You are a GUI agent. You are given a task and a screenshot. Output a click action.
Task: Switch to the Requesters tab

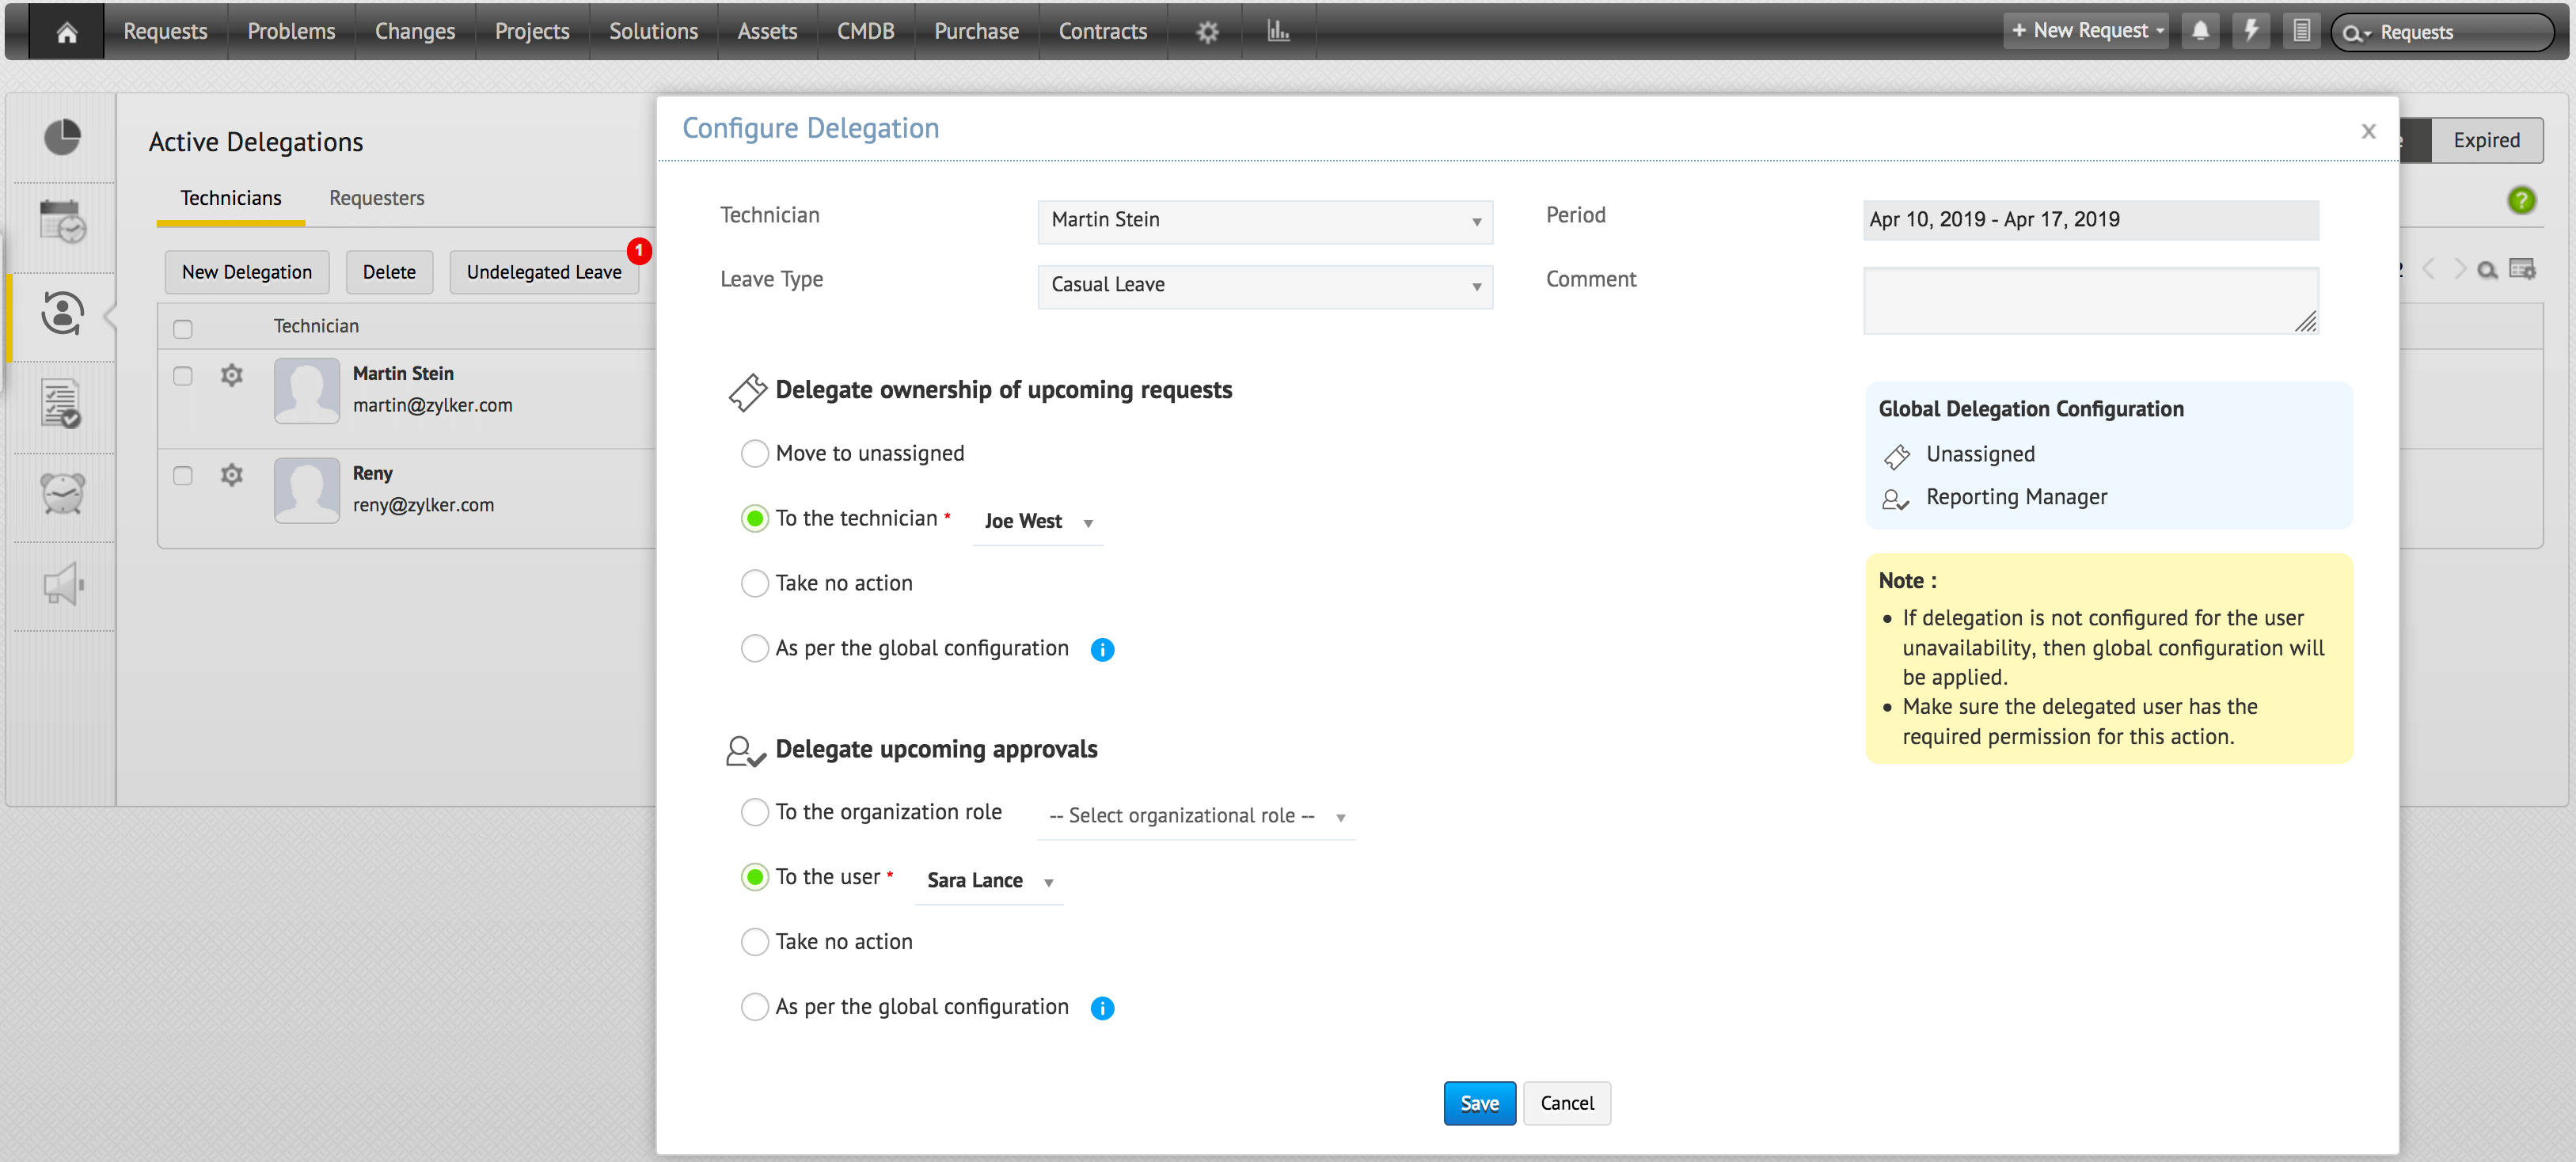coord(376,198)
